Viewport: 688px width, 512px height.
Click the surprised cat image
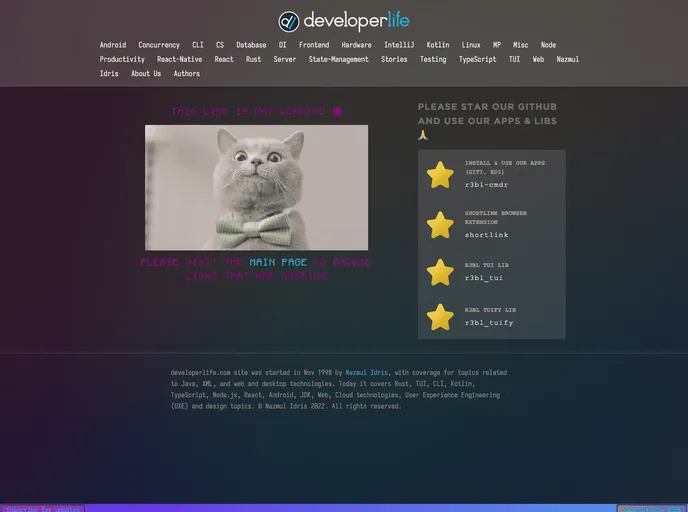point(256,187)
